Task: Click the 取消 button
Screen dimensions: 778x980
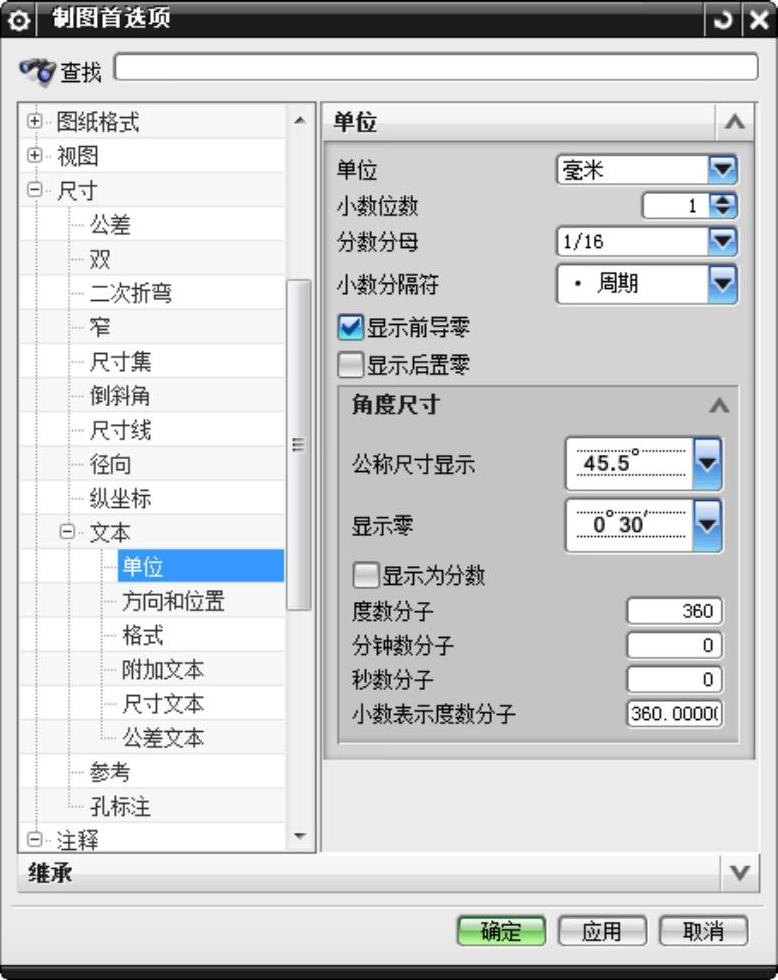Action: coord(703,931)
